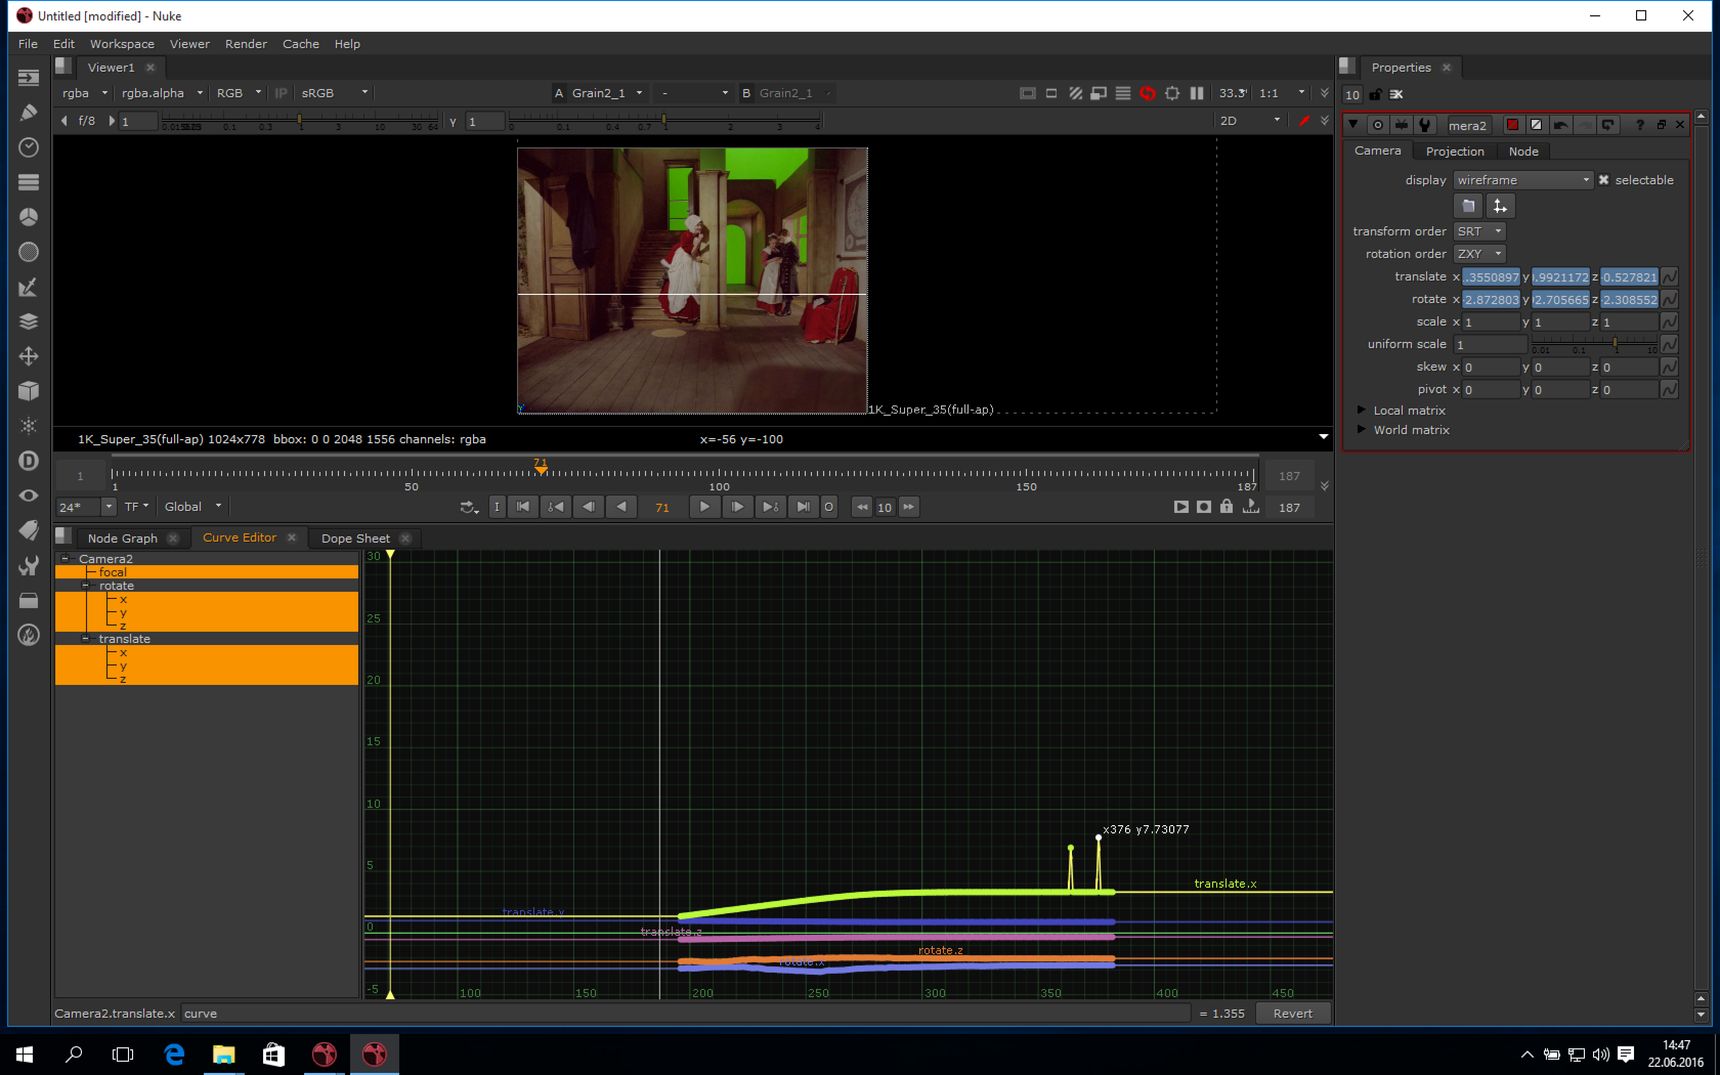Open the Workspace menu
1720x1075 pixels.
point(122,44)
